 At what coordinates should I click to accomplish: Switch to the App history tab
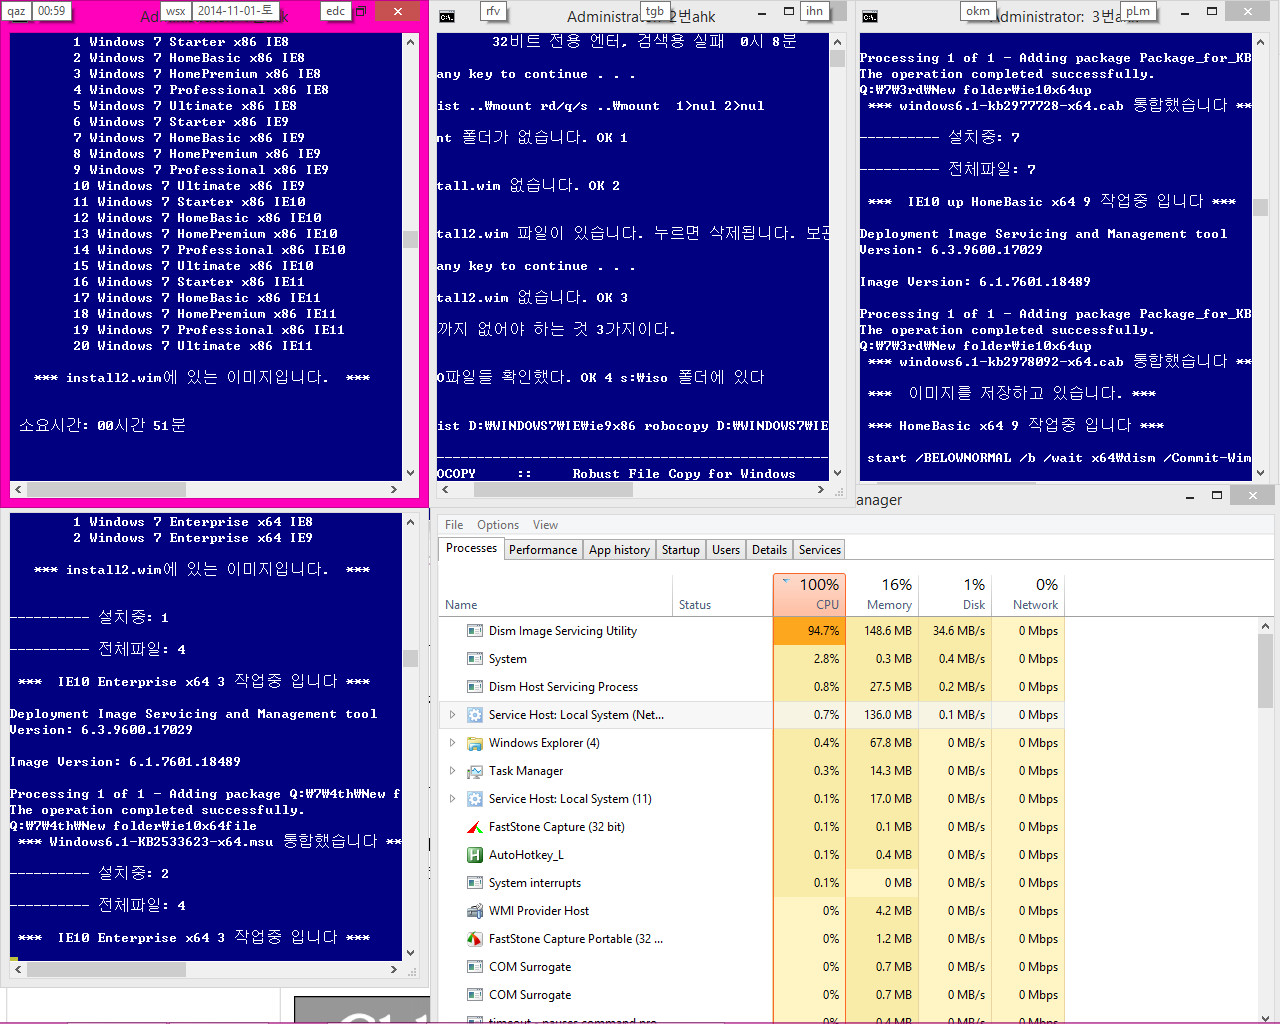[x=619, y=550]
